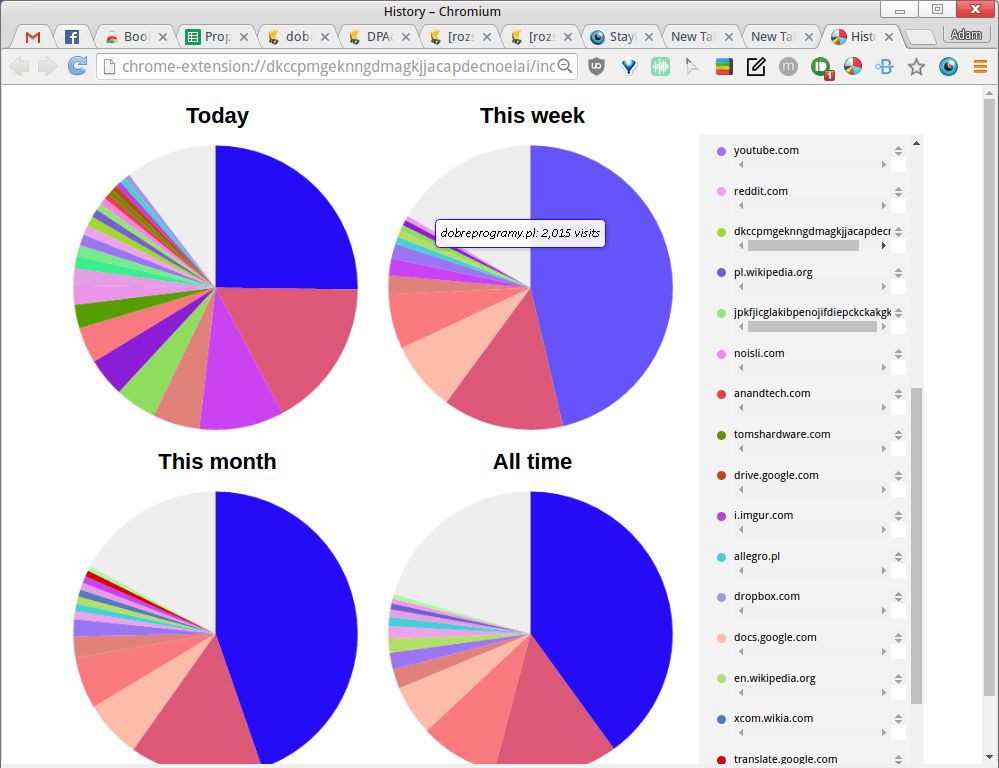Go forward with the right arrow button
999x768 pixels.
[48, 66]
